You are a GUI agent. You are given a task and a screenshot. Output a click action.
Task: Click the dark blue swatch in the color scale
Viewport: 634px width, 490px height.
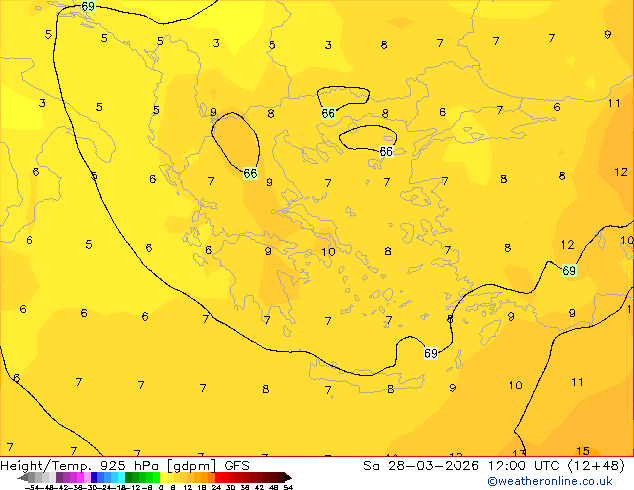click(94, 478)
